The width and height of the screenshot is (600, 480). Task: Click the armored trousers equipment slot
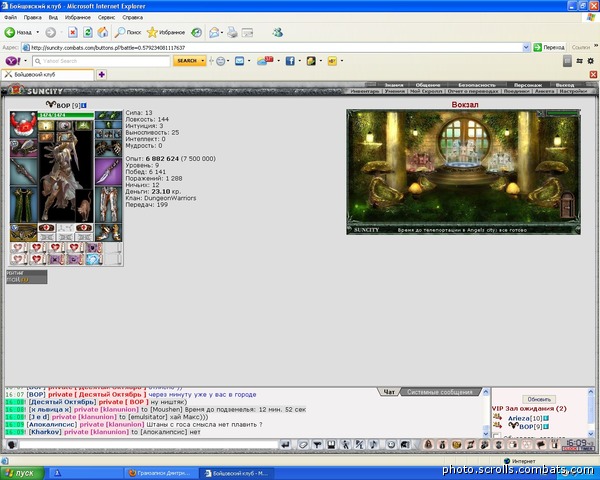coord(108,204)
